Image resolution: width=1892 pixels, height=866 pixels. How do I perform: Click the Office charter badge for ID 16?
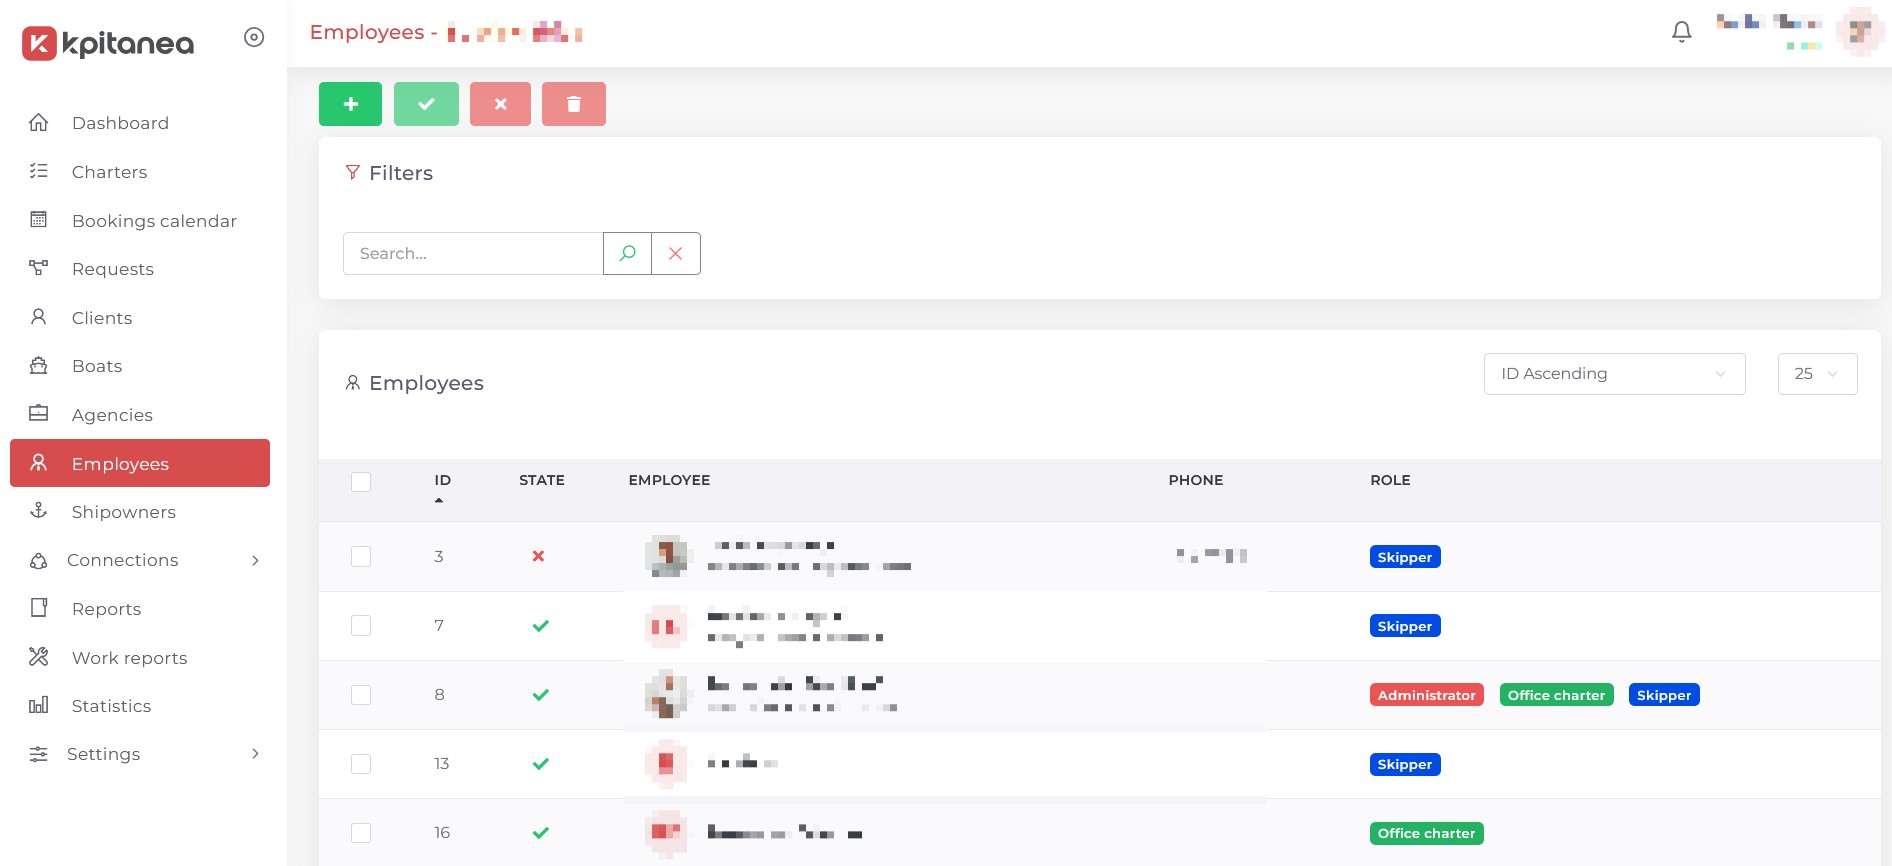coord(1426,833)
